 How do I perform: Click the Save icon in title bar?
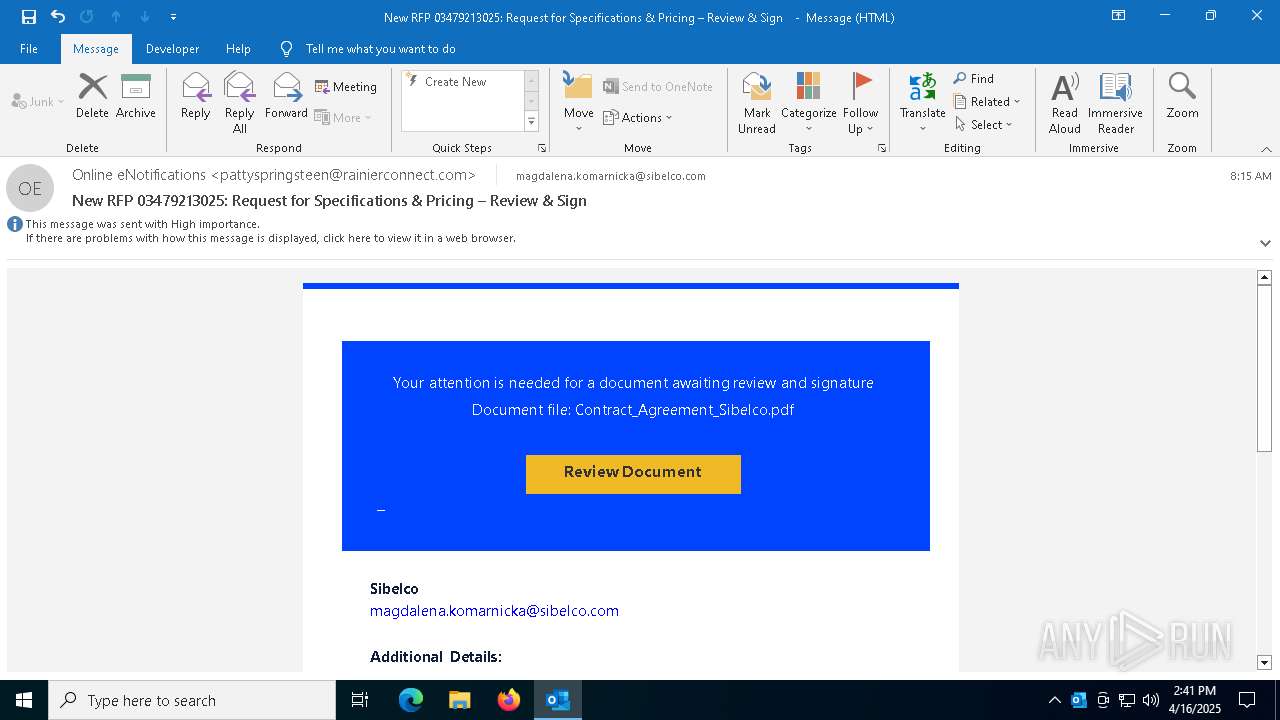(29, 17)
